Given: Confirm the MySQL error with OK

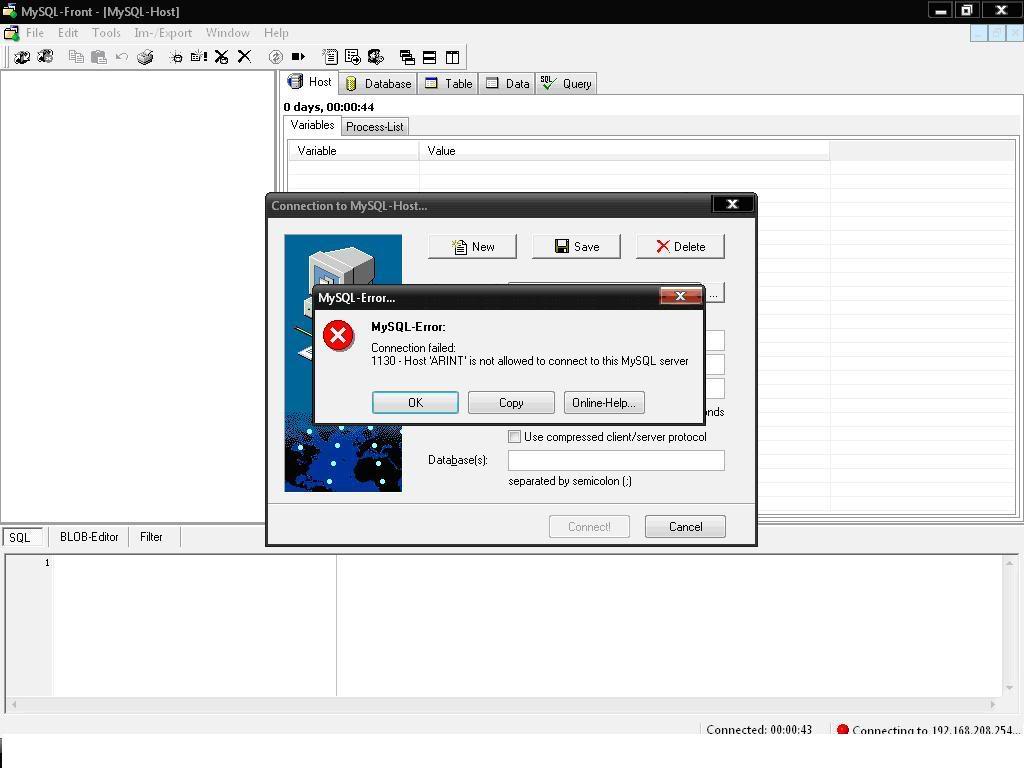Looking at the screenshot, I should [x=415, y=403].
